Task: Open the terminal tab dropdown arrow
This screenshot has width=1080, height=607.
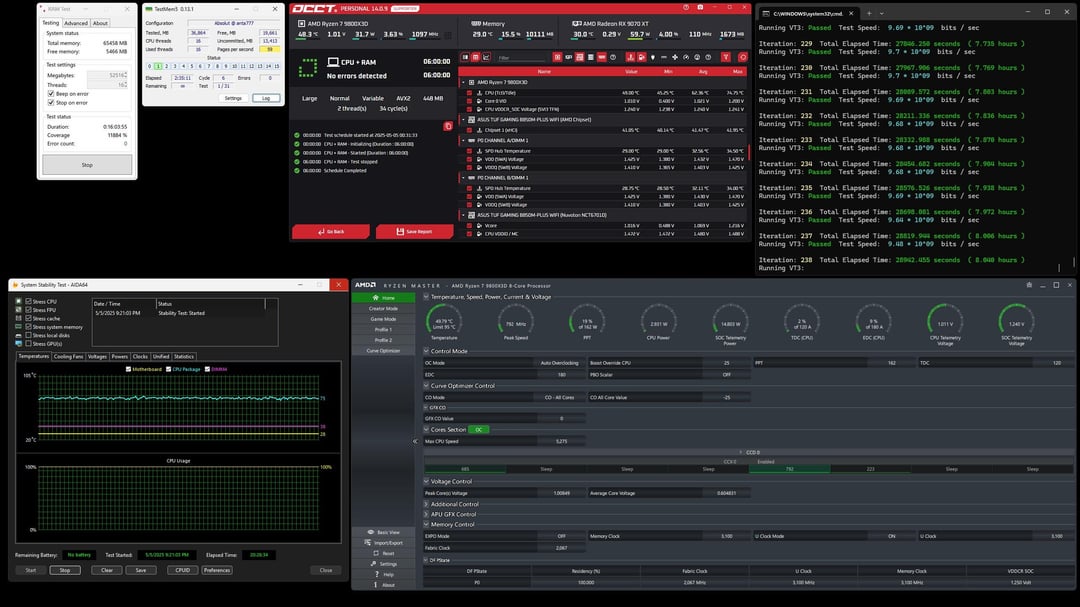Action: [882, 13]
